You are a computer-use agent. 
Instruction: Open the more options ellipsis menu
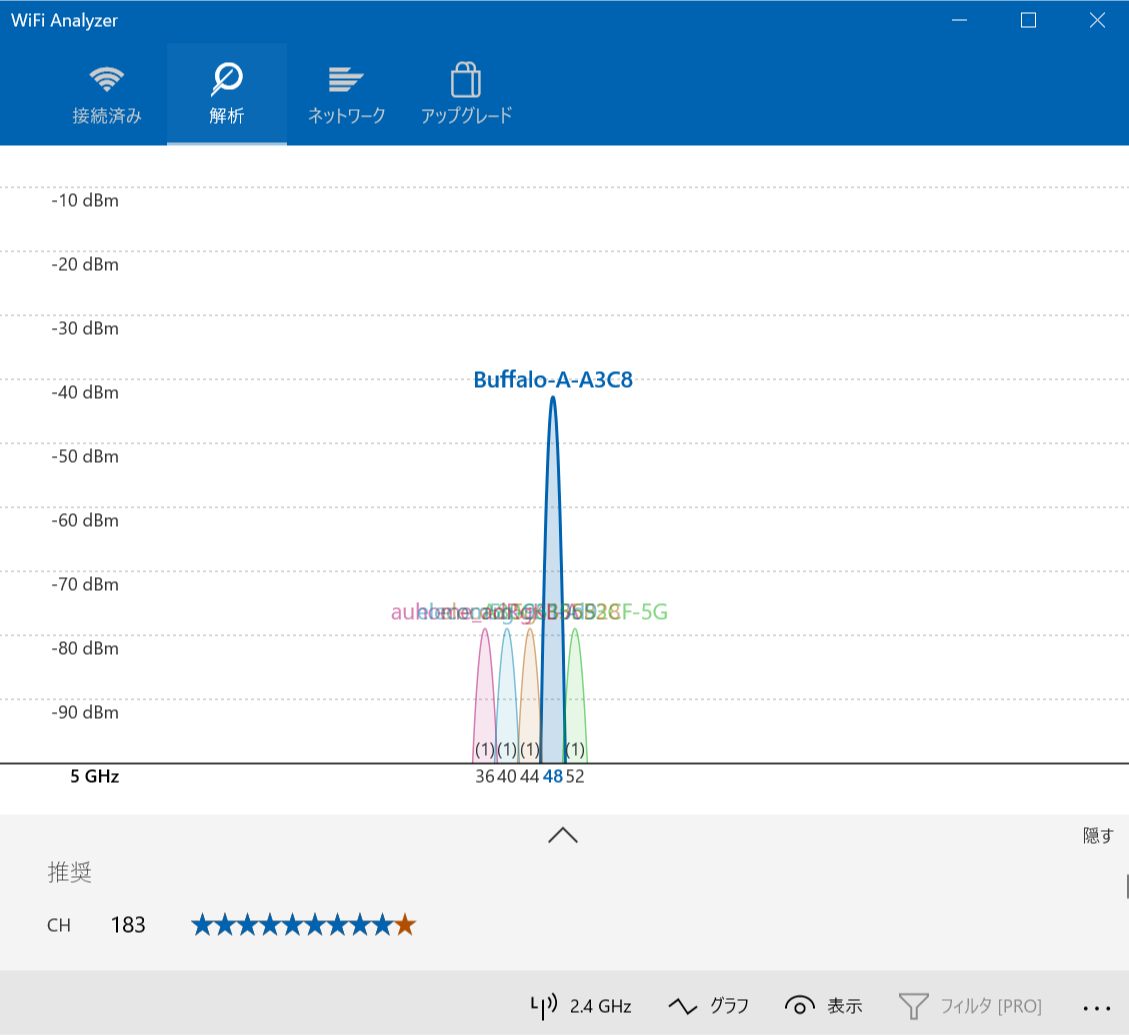[x=1097, y=1006]
